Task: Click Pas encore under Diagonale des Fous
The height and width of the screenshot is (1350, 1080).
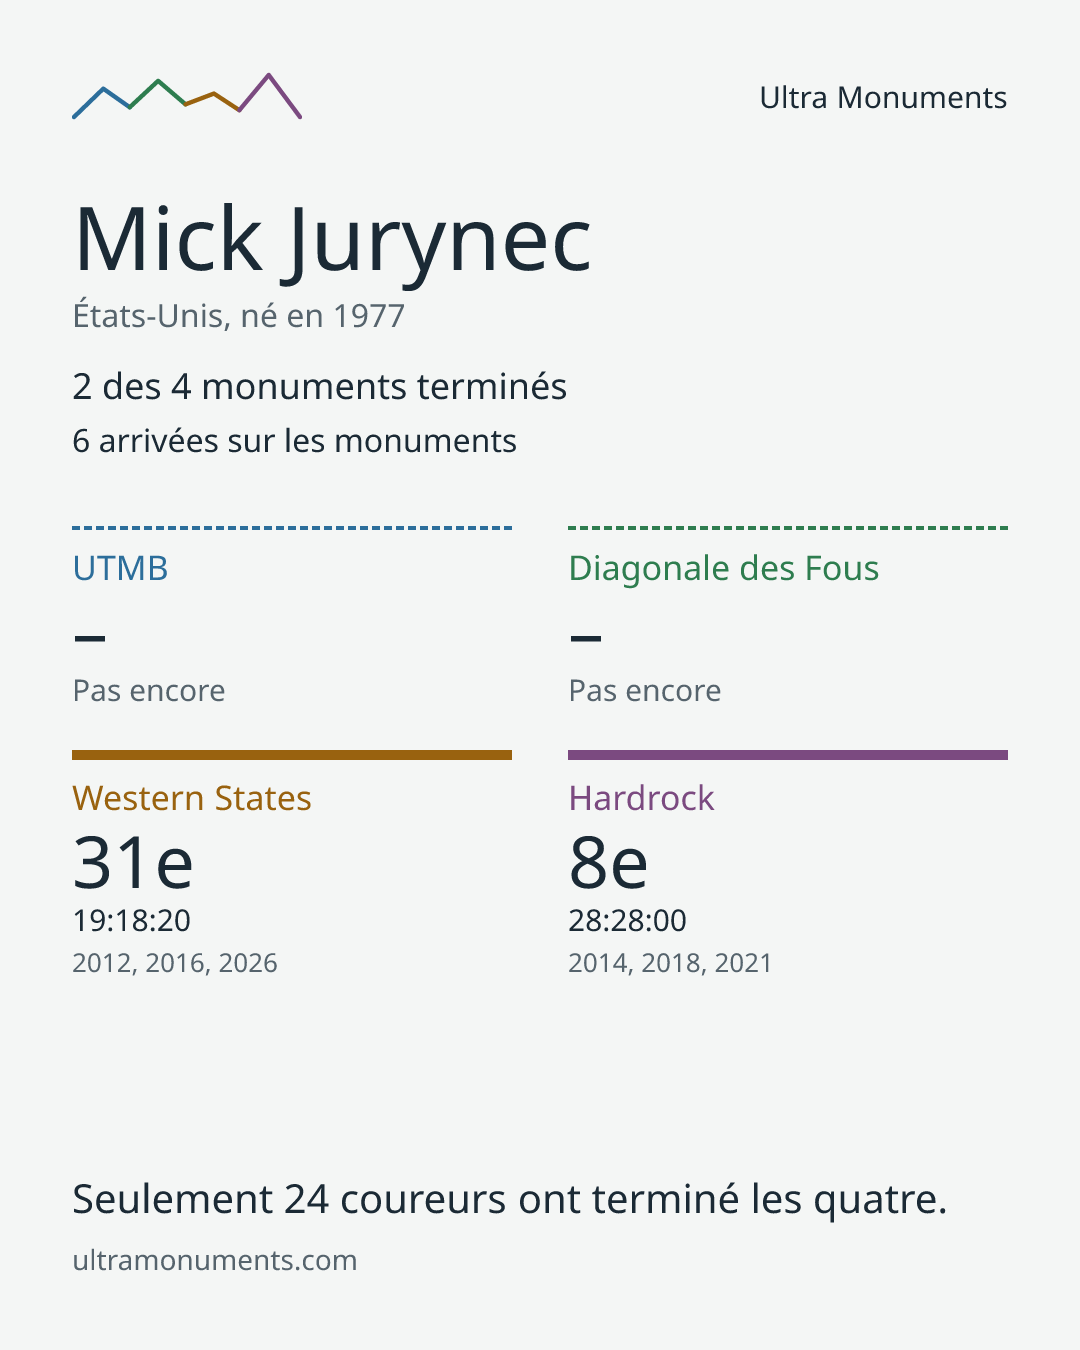Action: (645, 691)
